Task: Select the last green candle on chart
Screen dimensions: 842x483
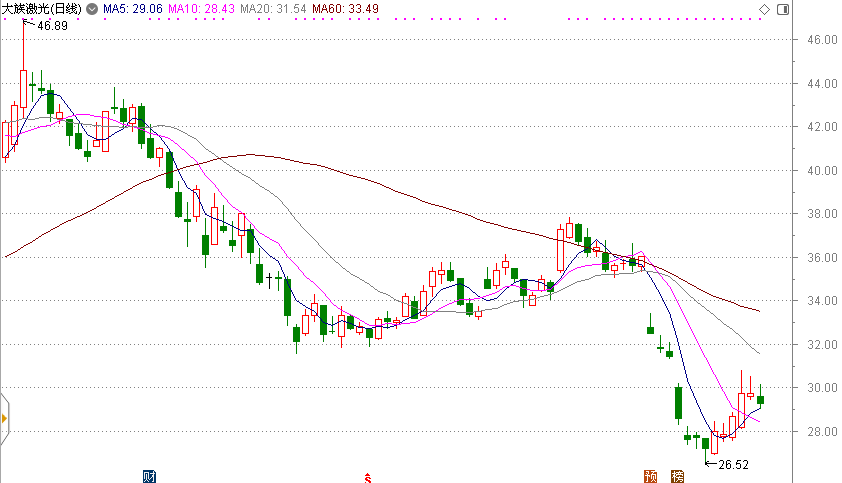Action: [x=760, y=400]
